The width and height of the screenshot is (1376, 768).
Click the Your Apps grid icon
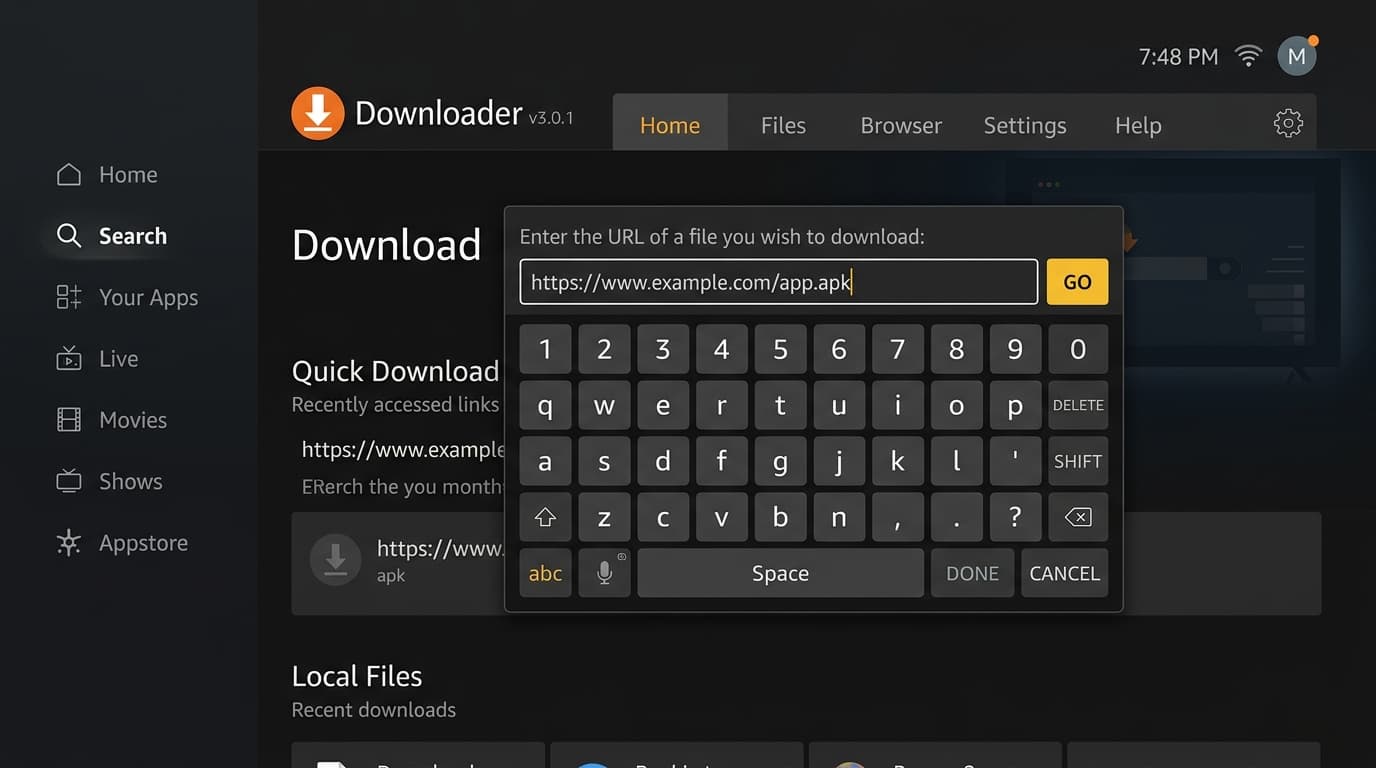tap(69, 297)
